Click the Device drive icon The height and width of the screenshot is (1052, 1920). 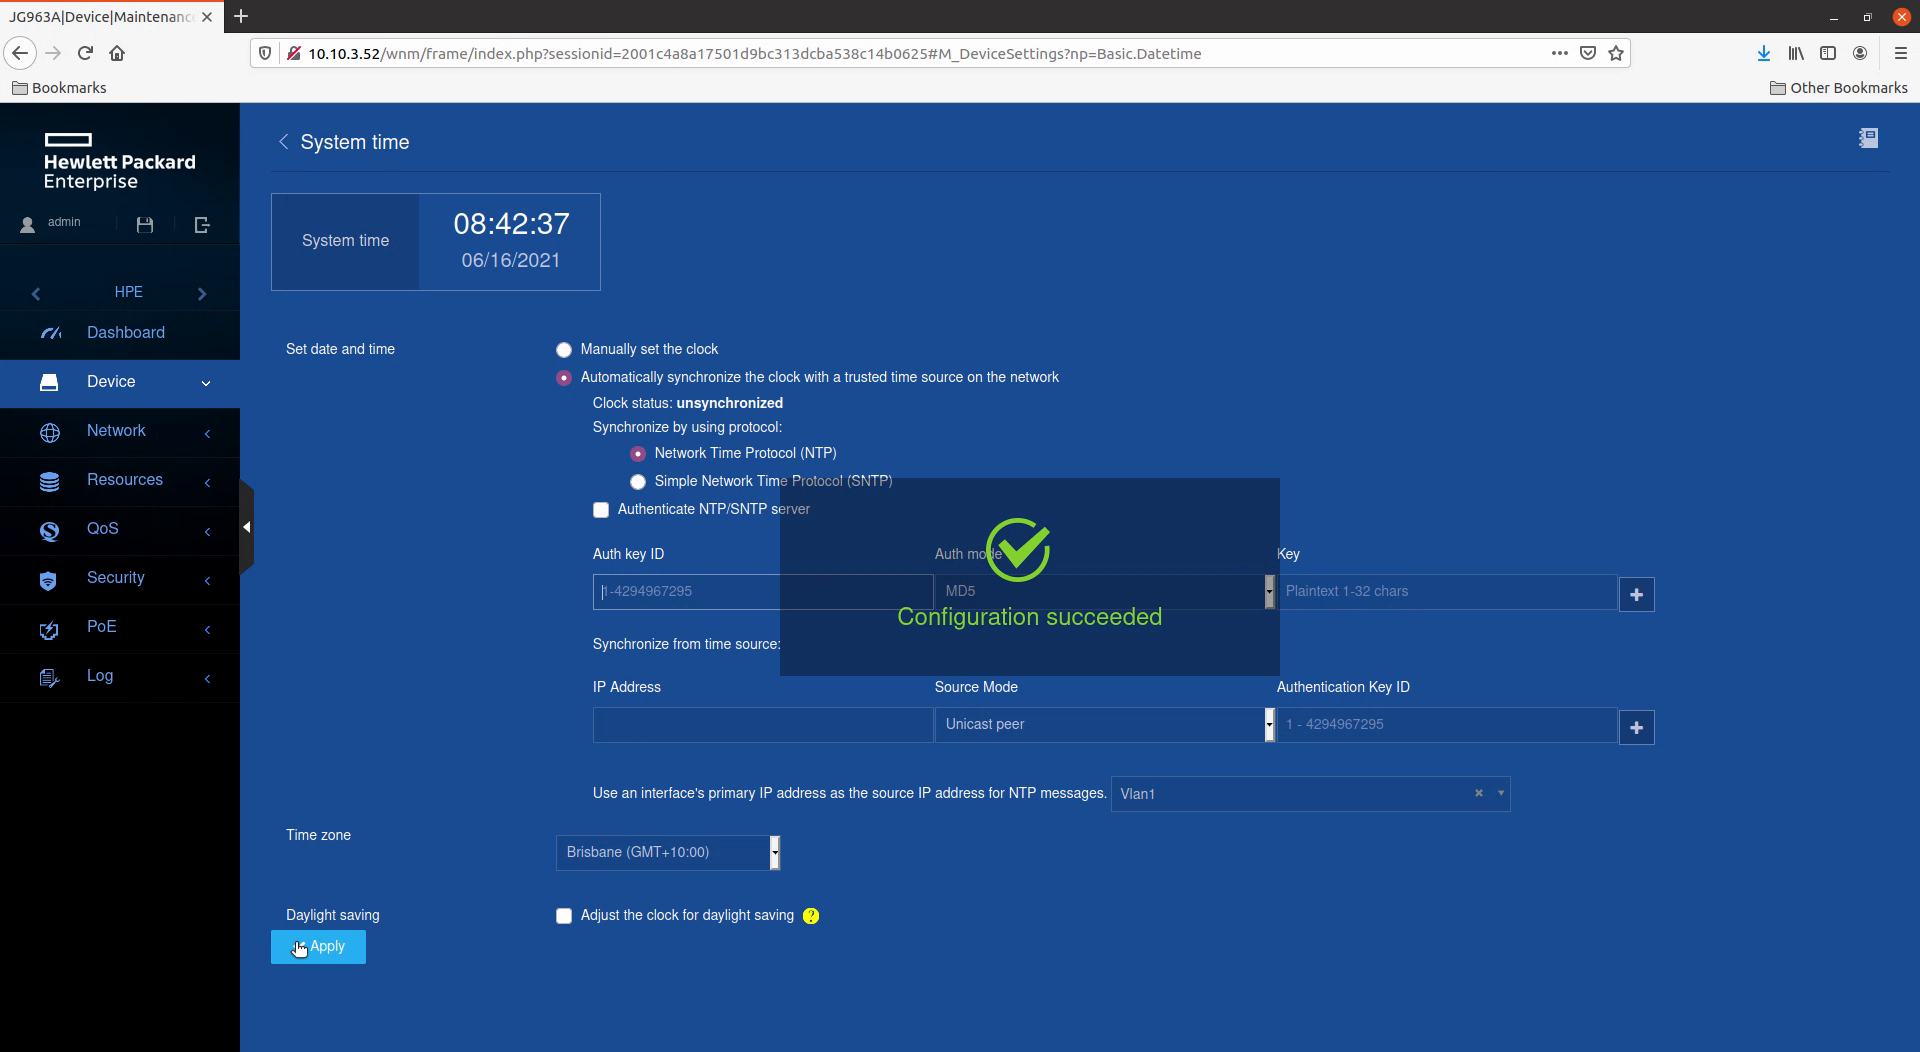point(49,382)
